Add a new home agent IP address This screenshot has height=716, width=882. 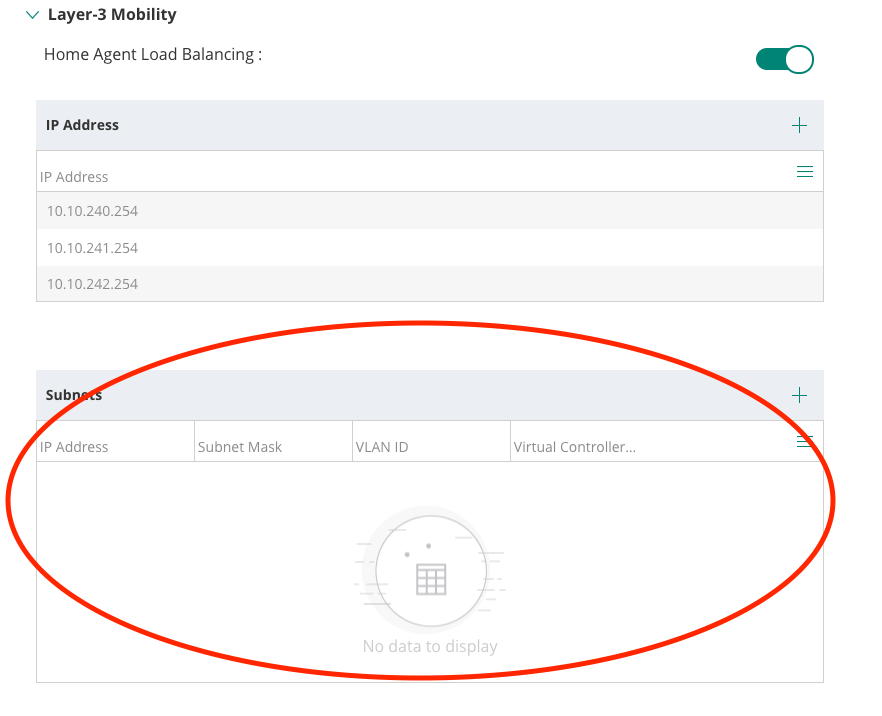799,125
